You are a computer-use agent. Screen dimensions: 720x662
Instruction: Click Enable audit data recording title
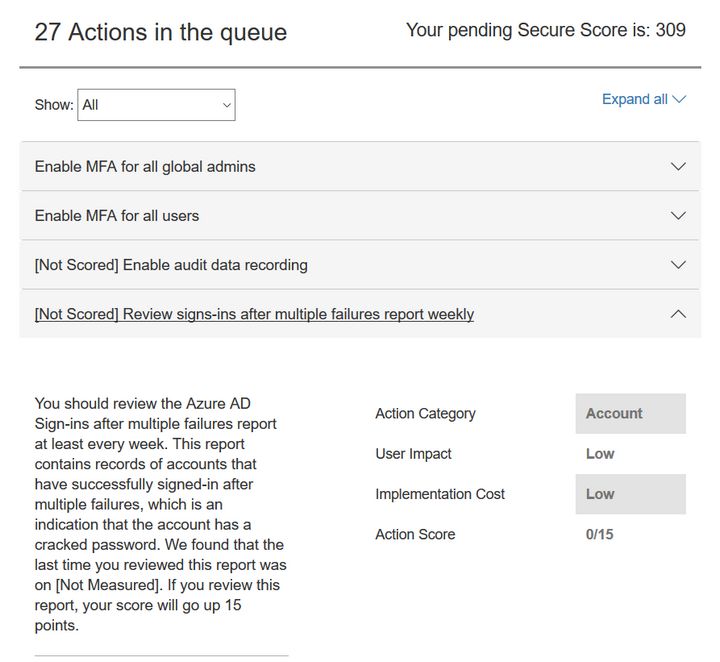(170, 265)
